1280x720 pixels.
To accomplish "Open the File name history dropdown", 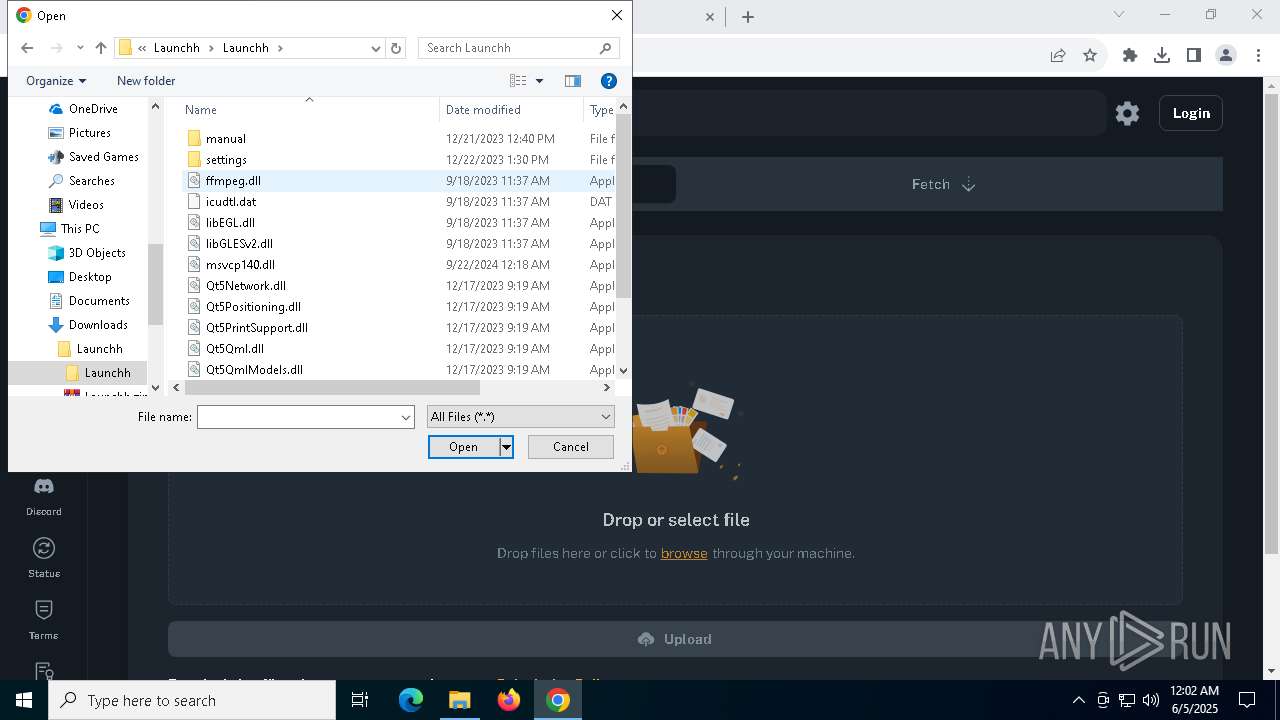I will click(406, 417).
